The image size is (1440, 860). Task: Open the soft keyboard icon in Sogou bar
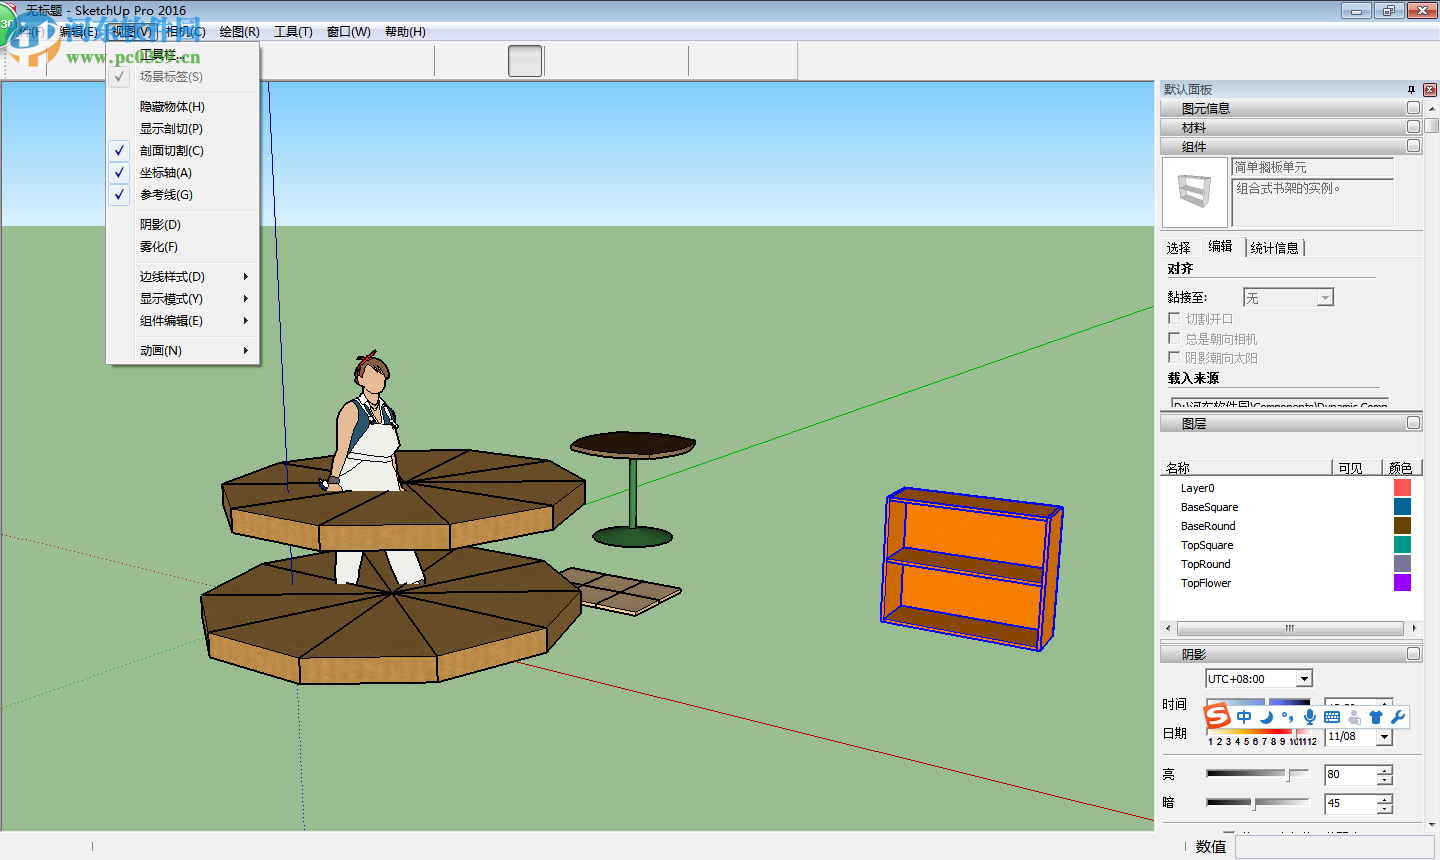pyautogui.click(x=1332, y=717)
